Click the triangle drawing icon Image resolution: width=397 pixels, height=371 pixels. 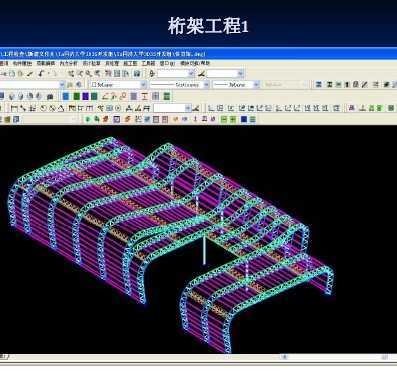tap(61, 108)
